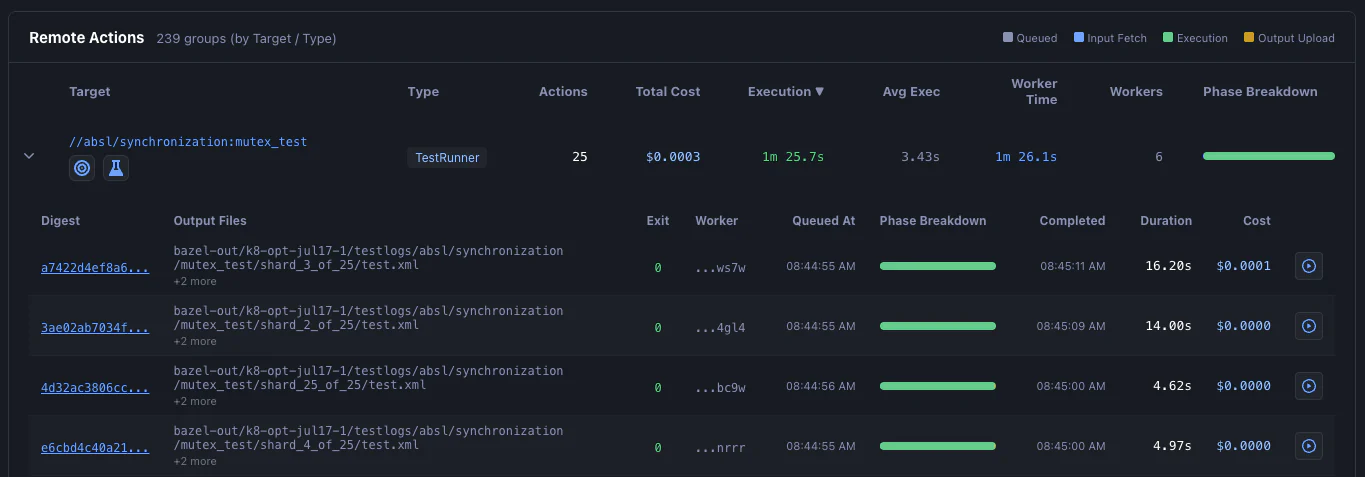
Task: Click queued time 08:44:56 AM
Action: click(x=821, y=387)
